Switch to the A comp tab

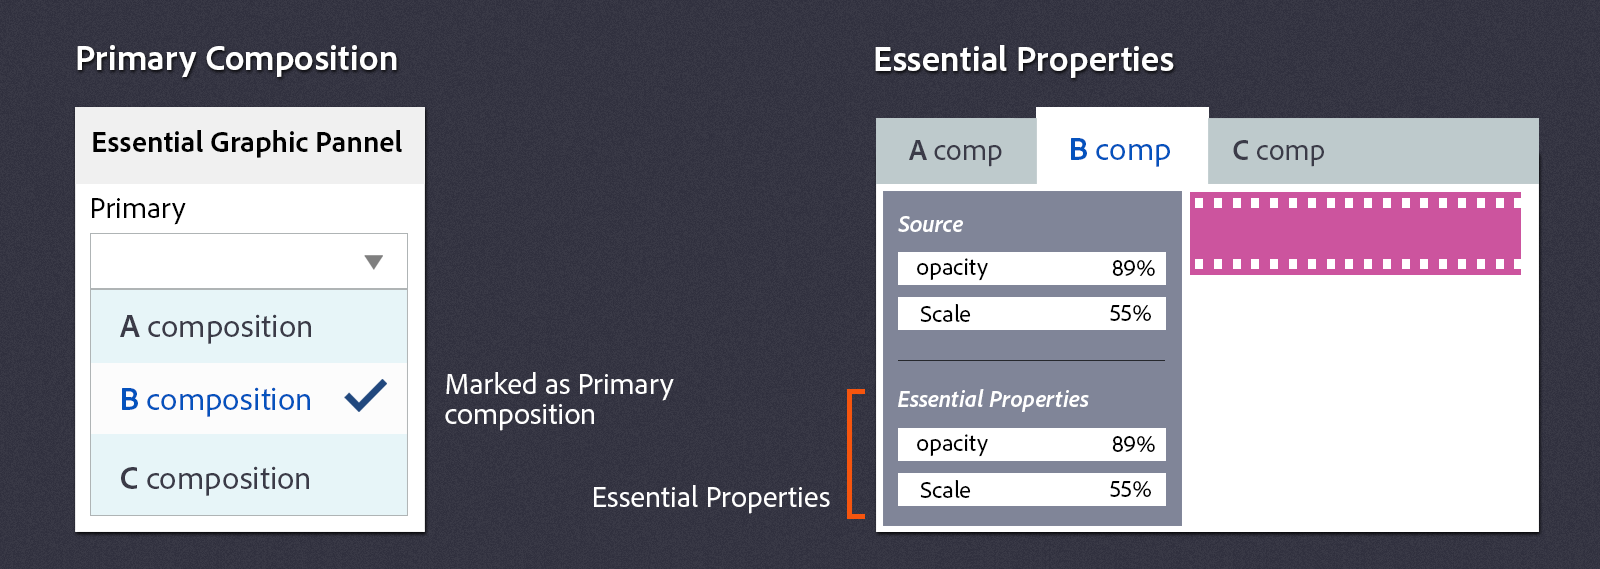[956, 151]
